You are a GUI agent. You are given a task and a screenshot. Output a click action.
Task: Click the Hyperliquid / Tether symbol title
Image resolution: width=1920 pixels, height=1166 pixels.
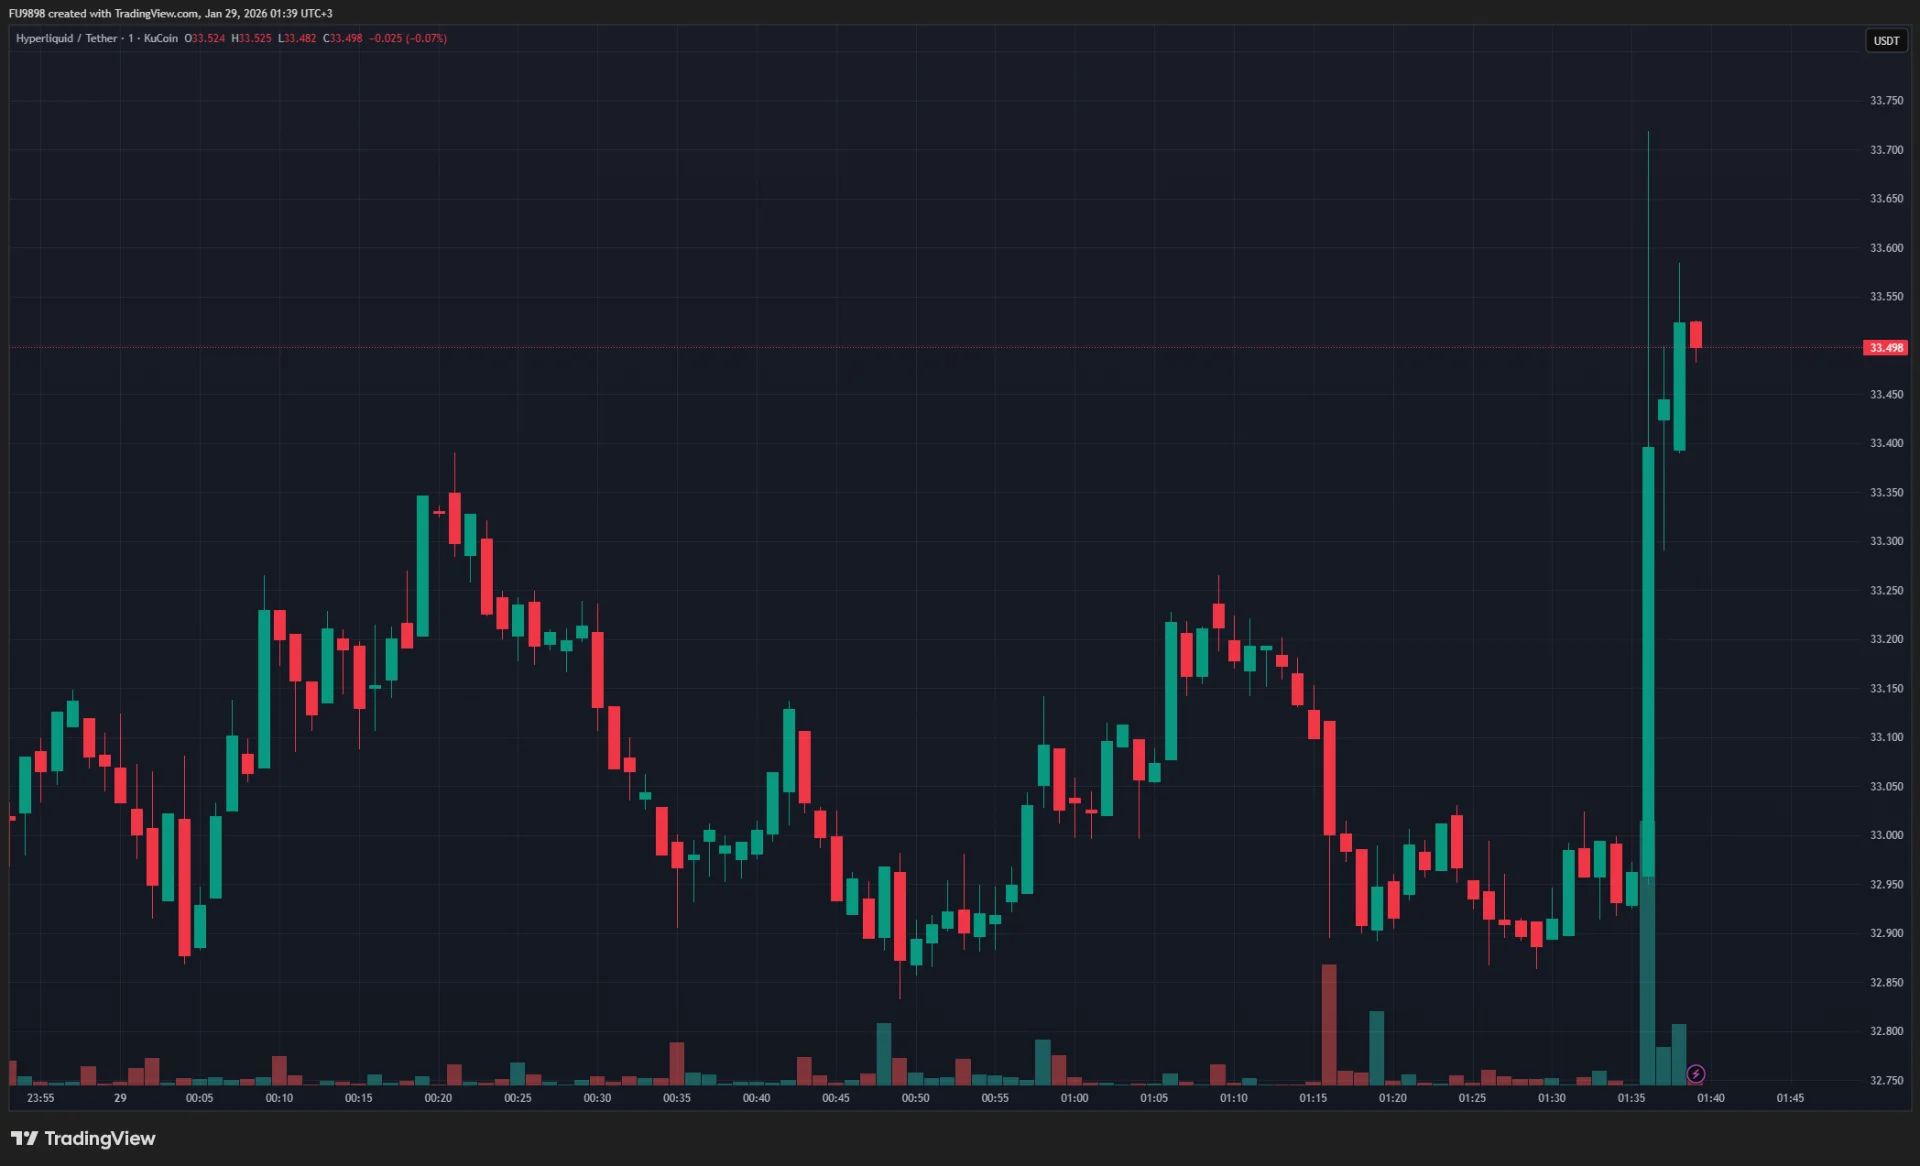pyautogui.click(x=66, y=38)
